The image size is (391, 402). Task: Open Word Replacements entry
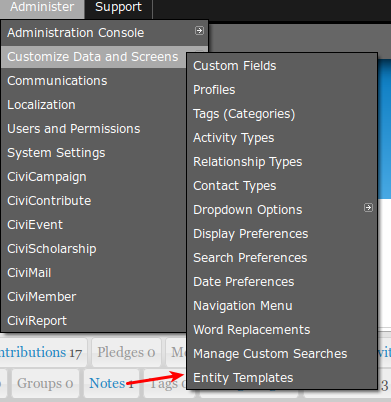[x=282, y=330]
